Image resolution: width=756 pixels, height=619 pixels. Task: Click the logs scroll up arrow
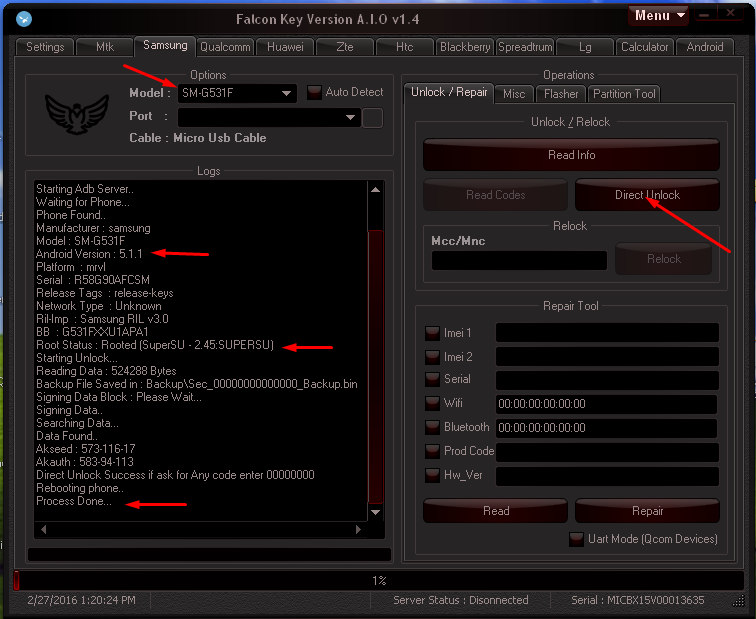376,190
